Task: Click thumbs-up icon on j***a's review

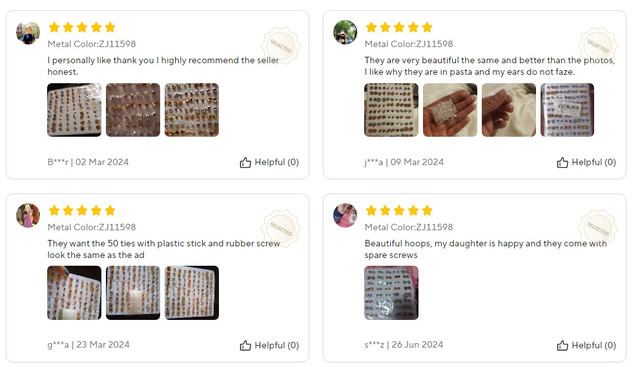Action: pos(562,162)
